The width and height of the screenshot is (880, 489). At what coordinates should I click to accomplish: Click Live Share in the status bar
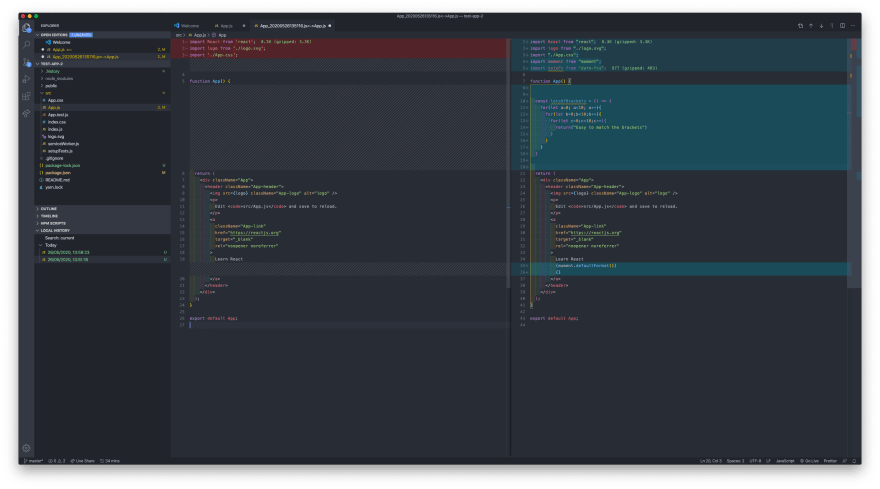(x=82, y=461)
